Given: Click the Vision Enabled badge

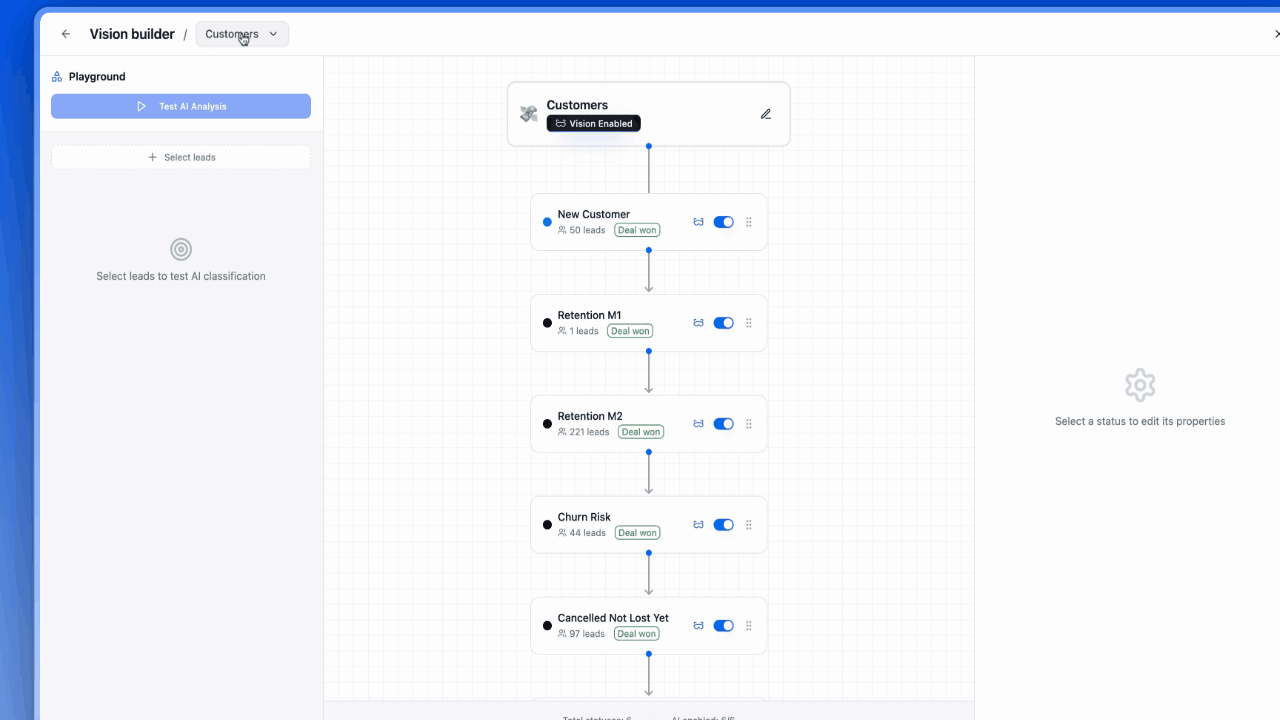Looking at the screenshot, I should 594,124.
